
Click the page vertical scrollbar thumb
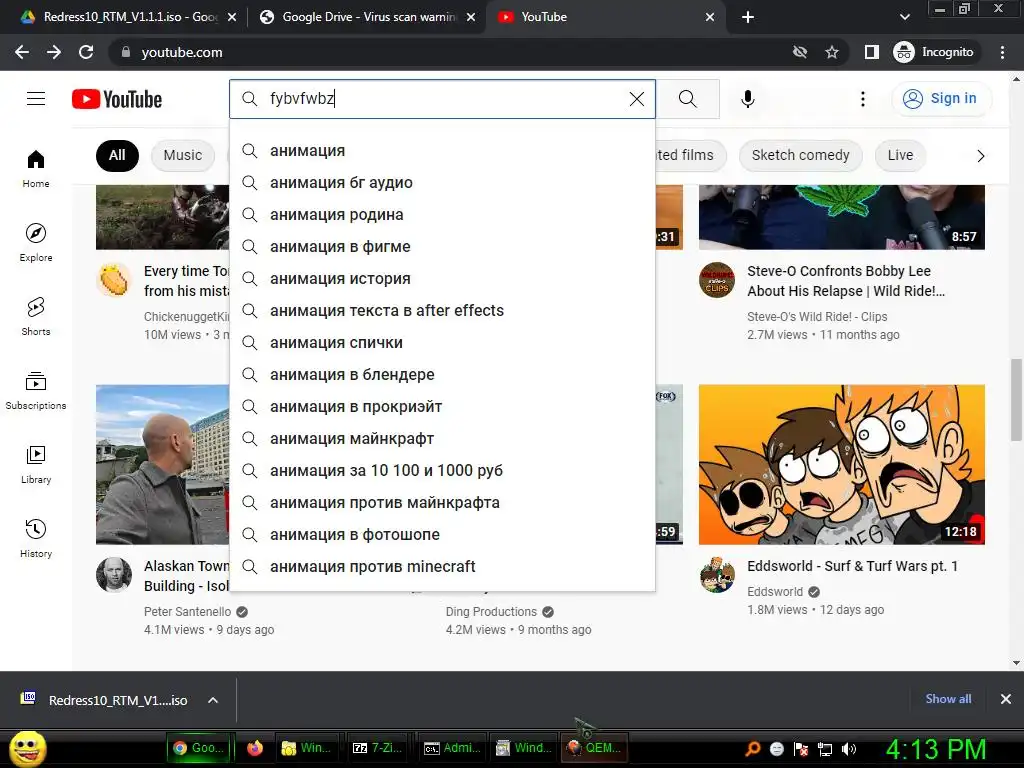[x=1016, y=400]
